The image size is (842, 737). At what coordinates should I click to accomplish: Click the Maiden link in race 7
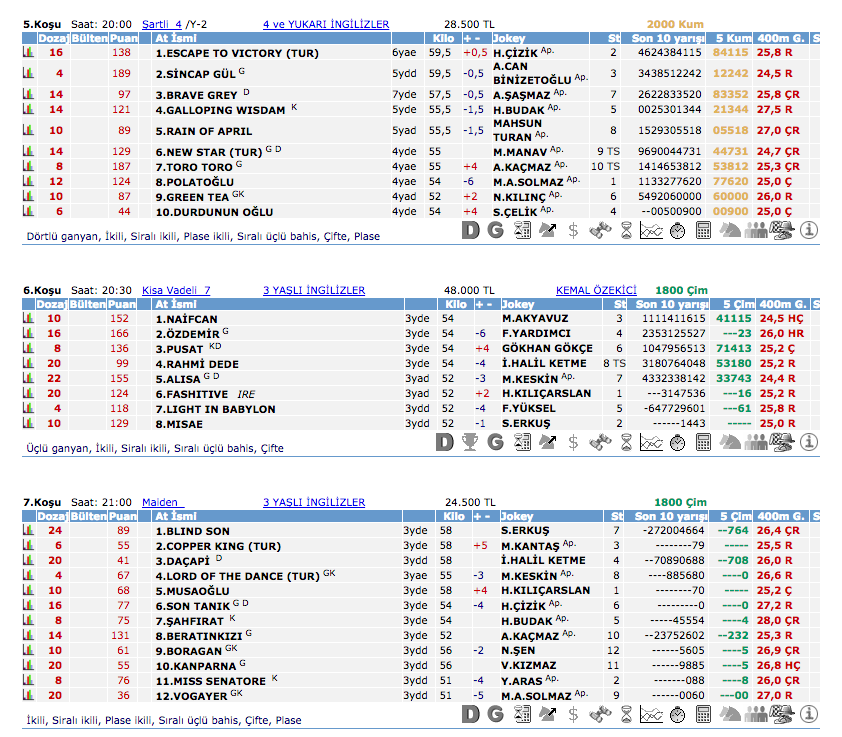click(x=160, y=502)
